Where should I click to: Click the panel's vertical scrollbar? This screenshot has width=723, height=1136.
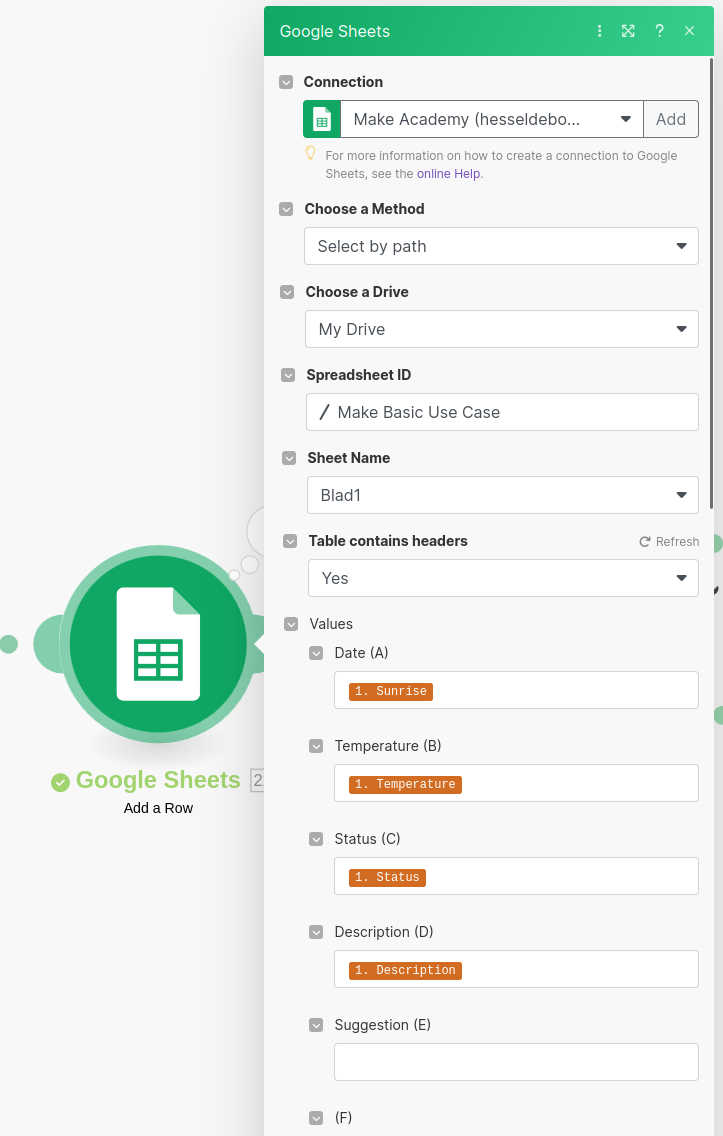click(711, 283)
